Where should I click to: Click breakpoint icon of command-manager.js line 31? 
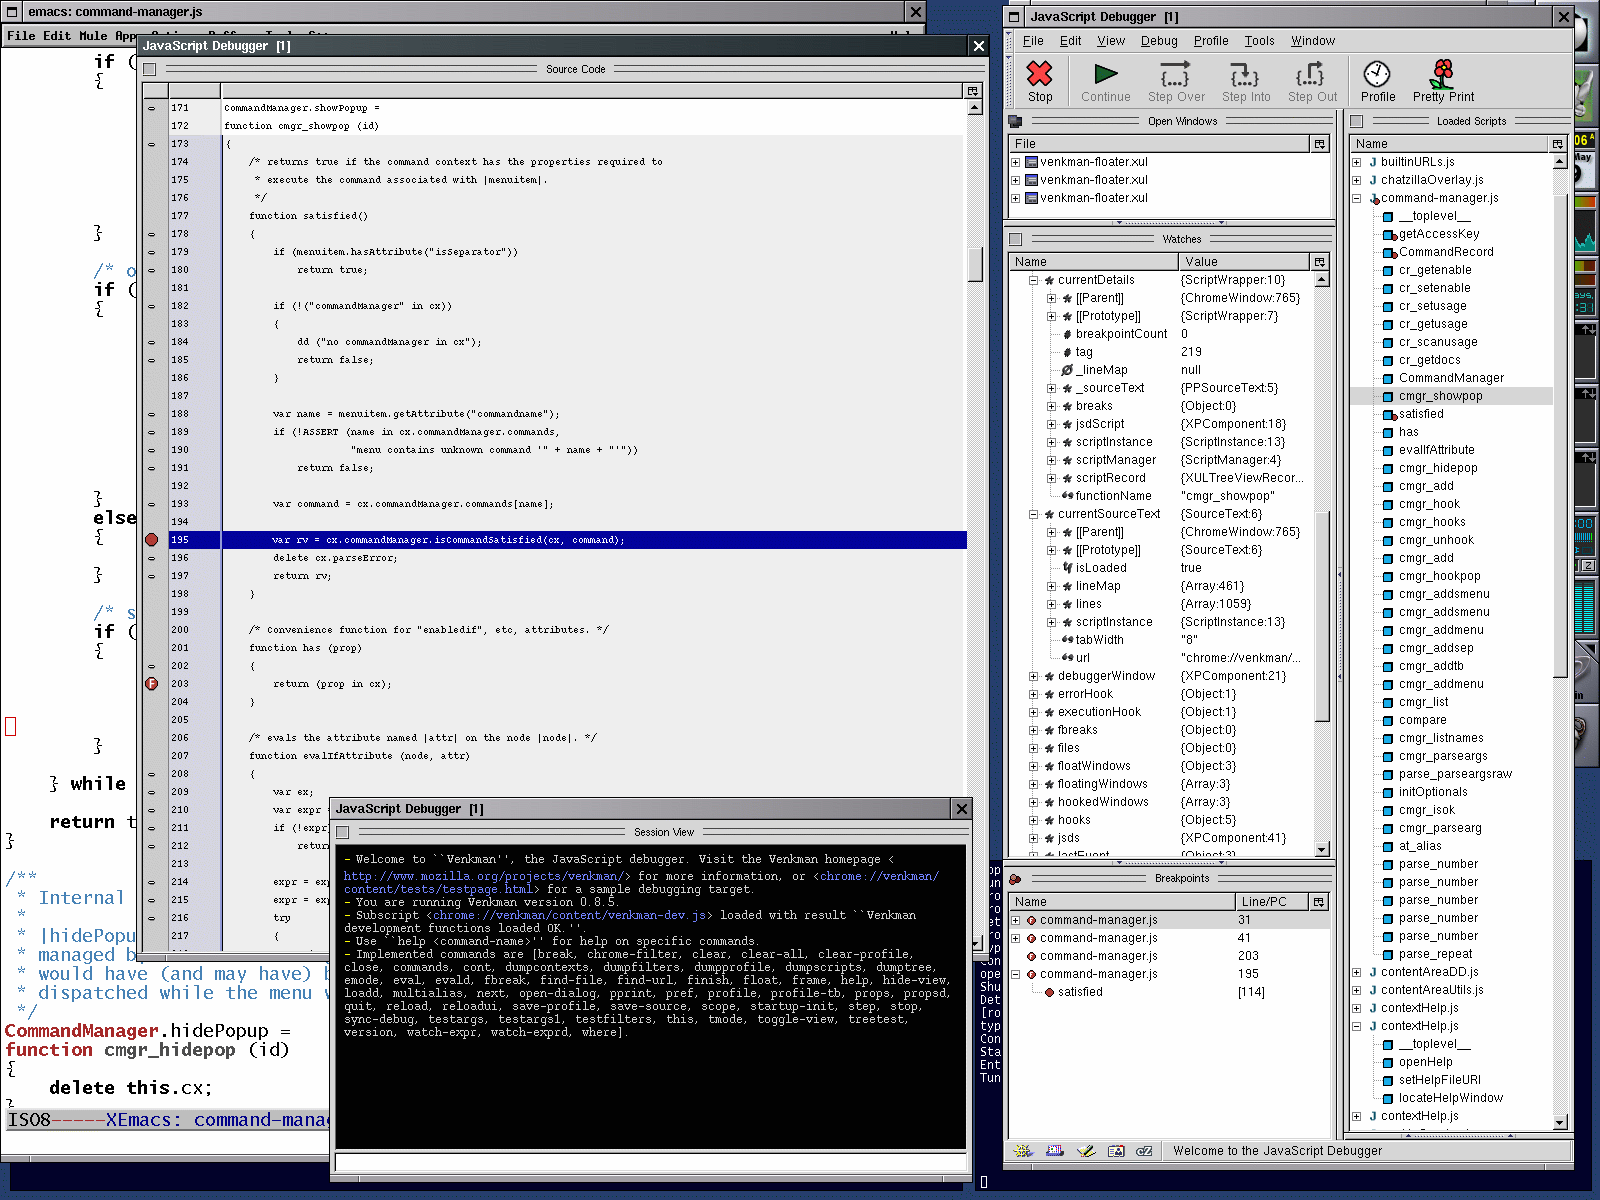tap(1031, 920)
